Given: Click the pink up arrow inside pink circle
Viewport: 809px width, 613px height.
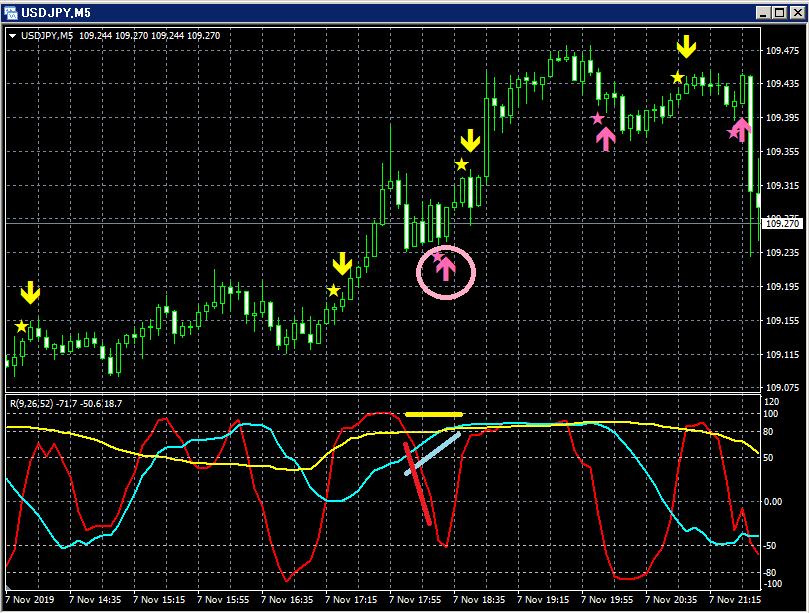Looking at the screenshot, I should (x=446, y=269).
